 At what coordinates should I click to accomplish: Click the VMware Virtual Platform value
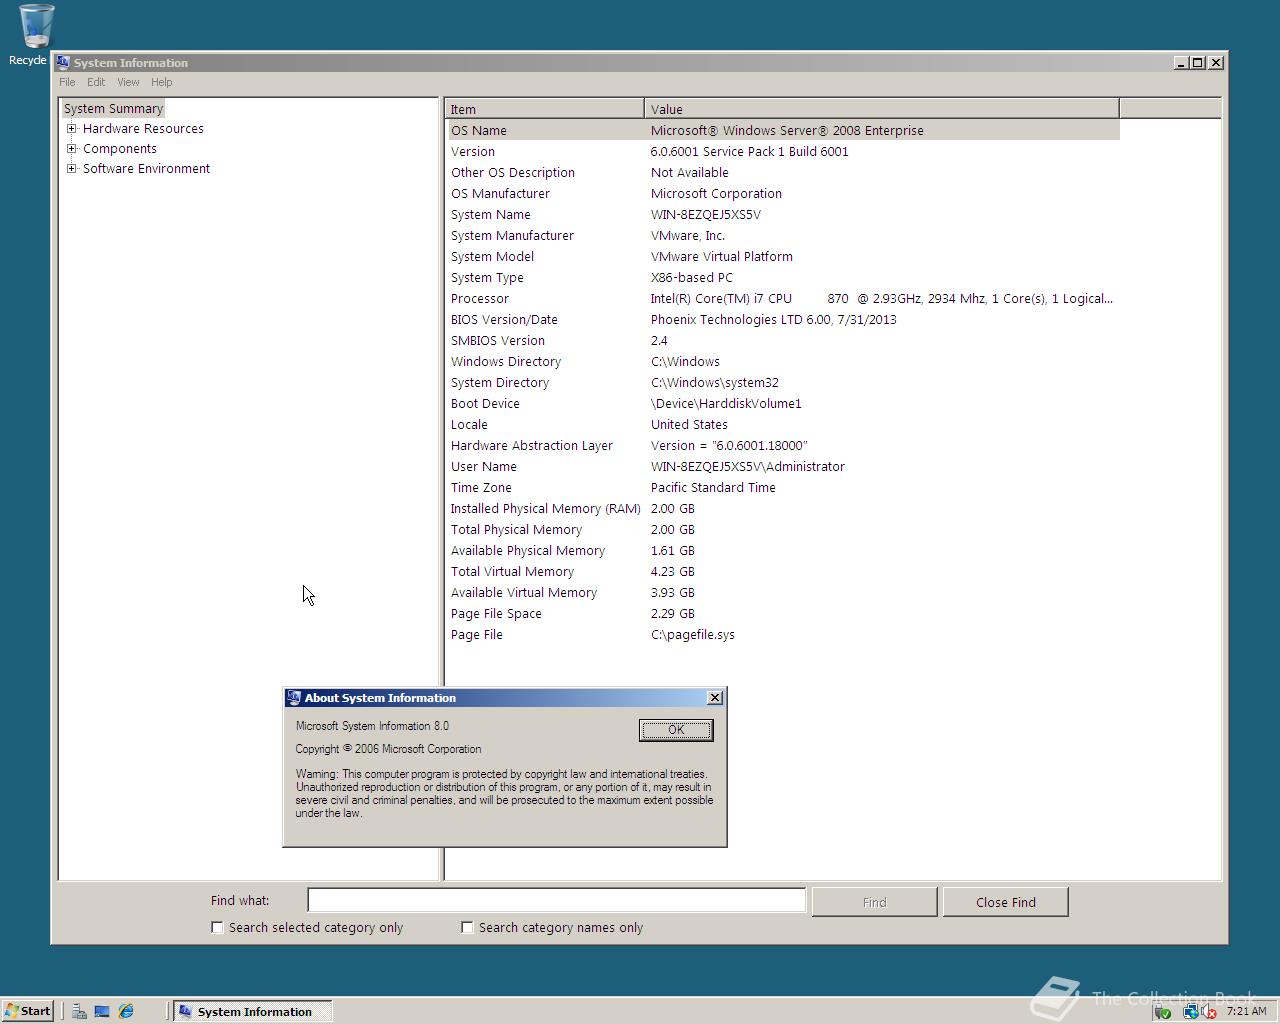(x=721, y=256)
